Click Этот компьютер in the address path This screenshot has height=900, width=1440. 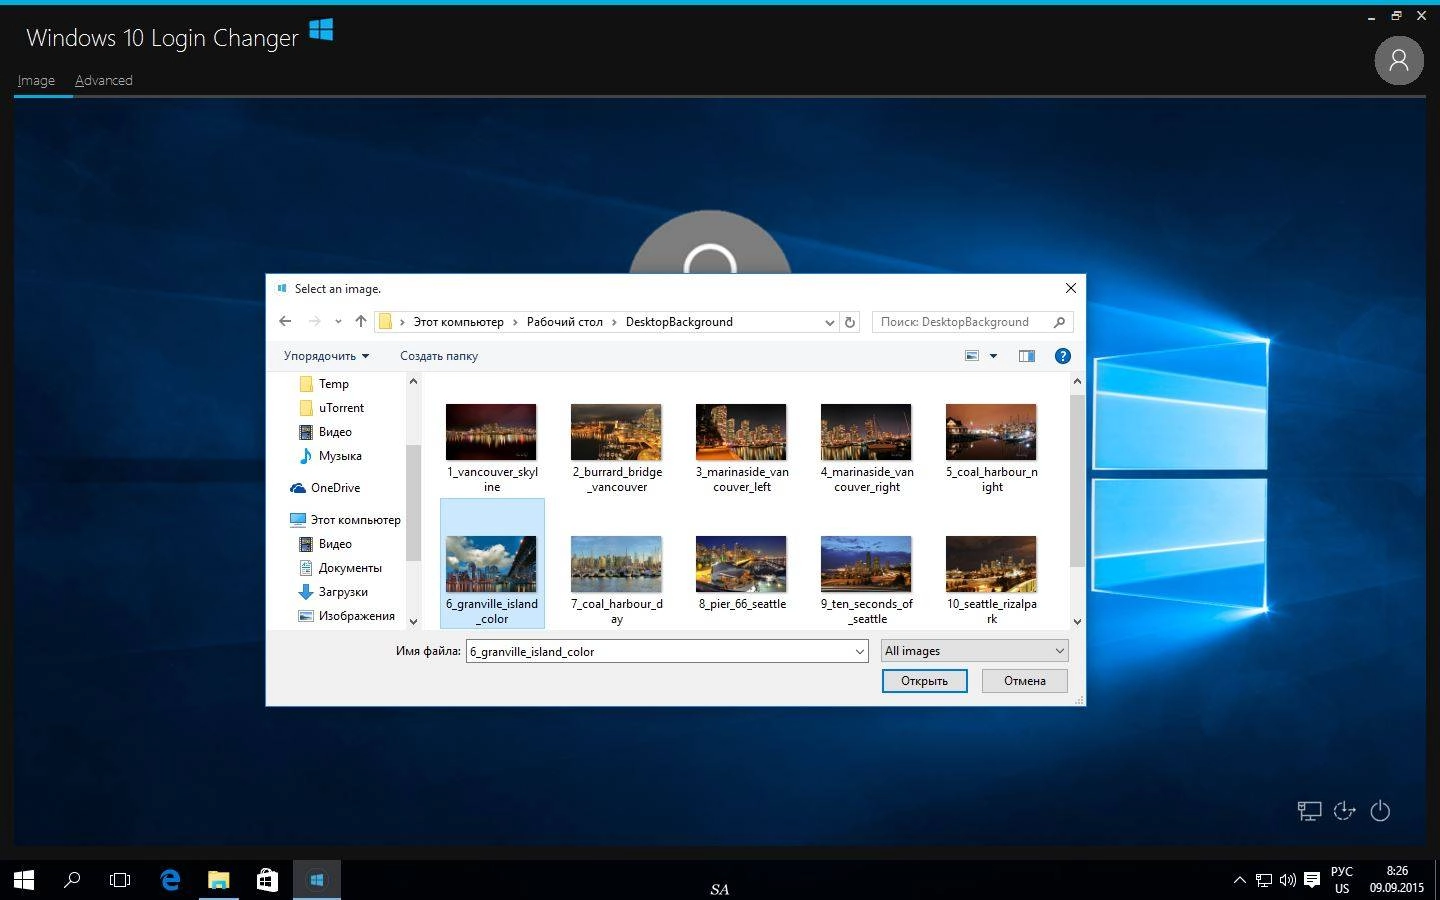coord(458,322)
